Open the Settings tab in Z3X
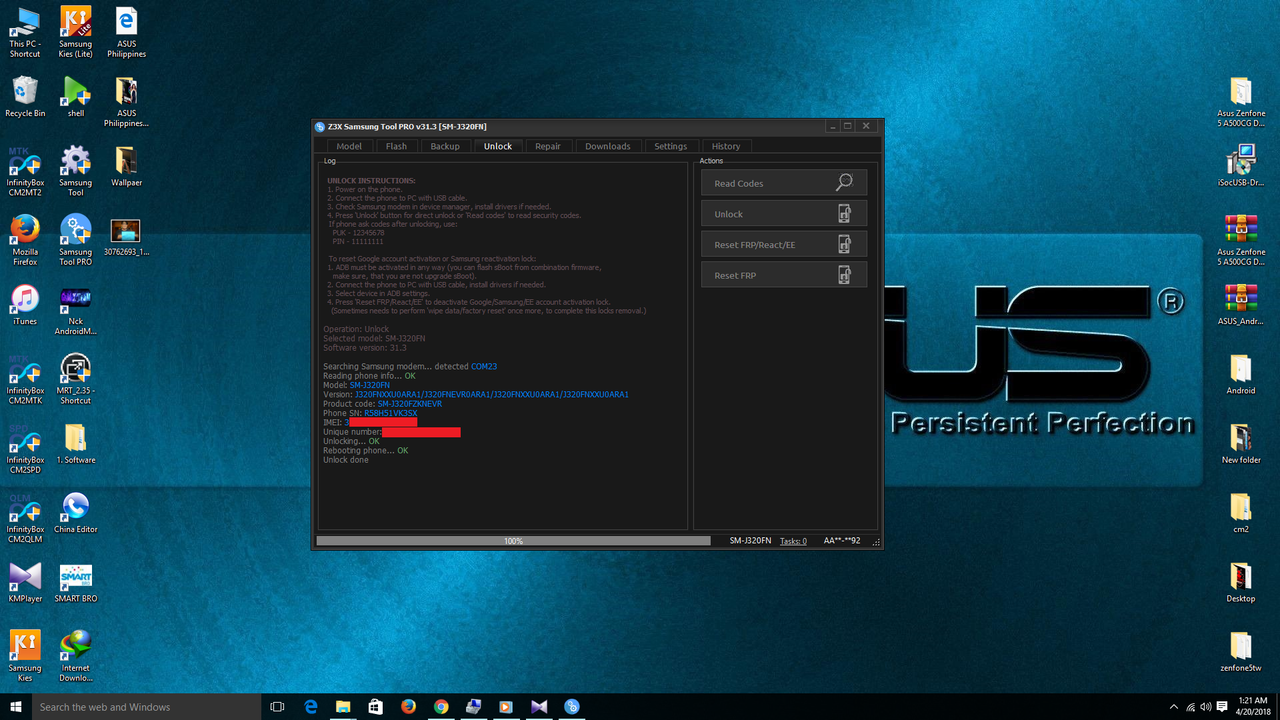 (671, 146)
